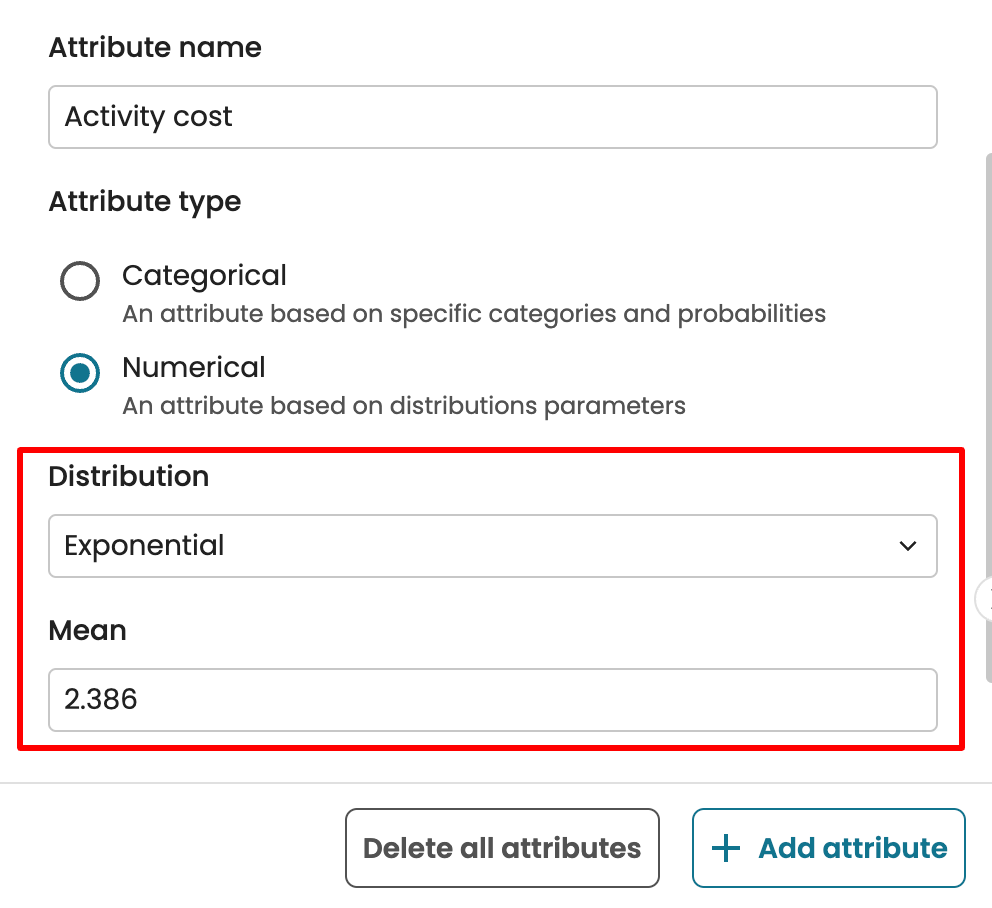This screenshot has height=908, width=992.
Task: Click the 'Attribute type' heading label
Action: [145, 202]
